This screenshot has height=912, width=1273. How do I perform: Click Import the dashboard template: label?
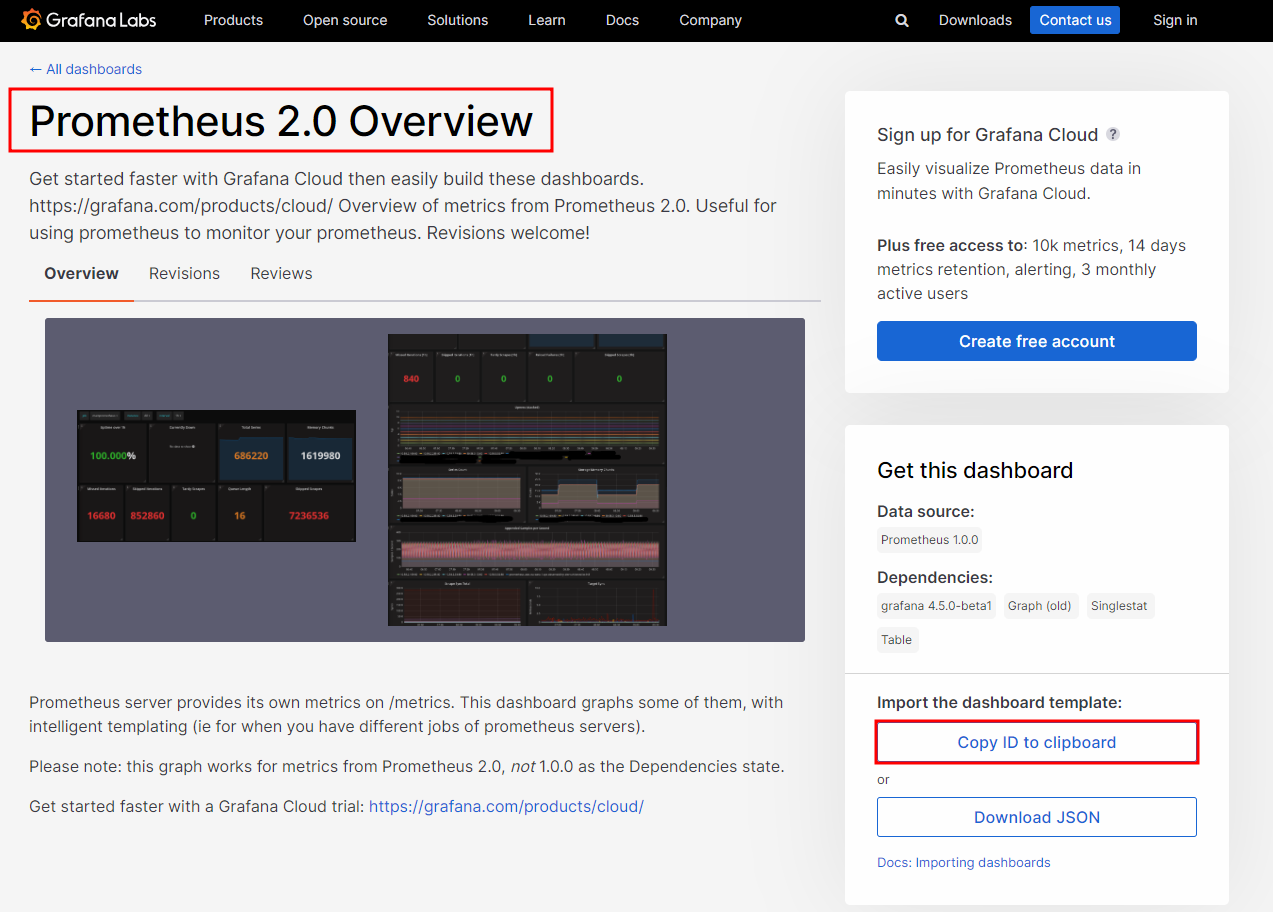click(999, 703)
